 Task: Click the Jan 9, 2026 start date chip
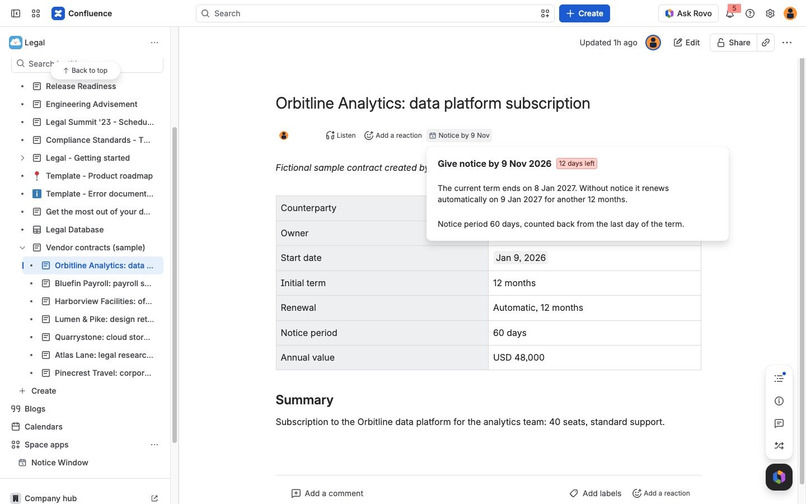520,258
